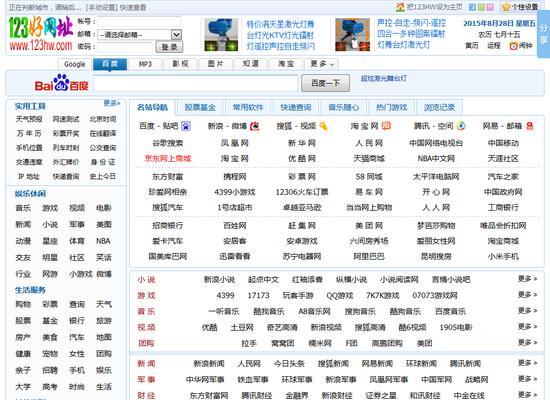The height and width of the screenshot is (400, 550).
Task: Open the 起点中文 novel link
Action: (263, 280)
